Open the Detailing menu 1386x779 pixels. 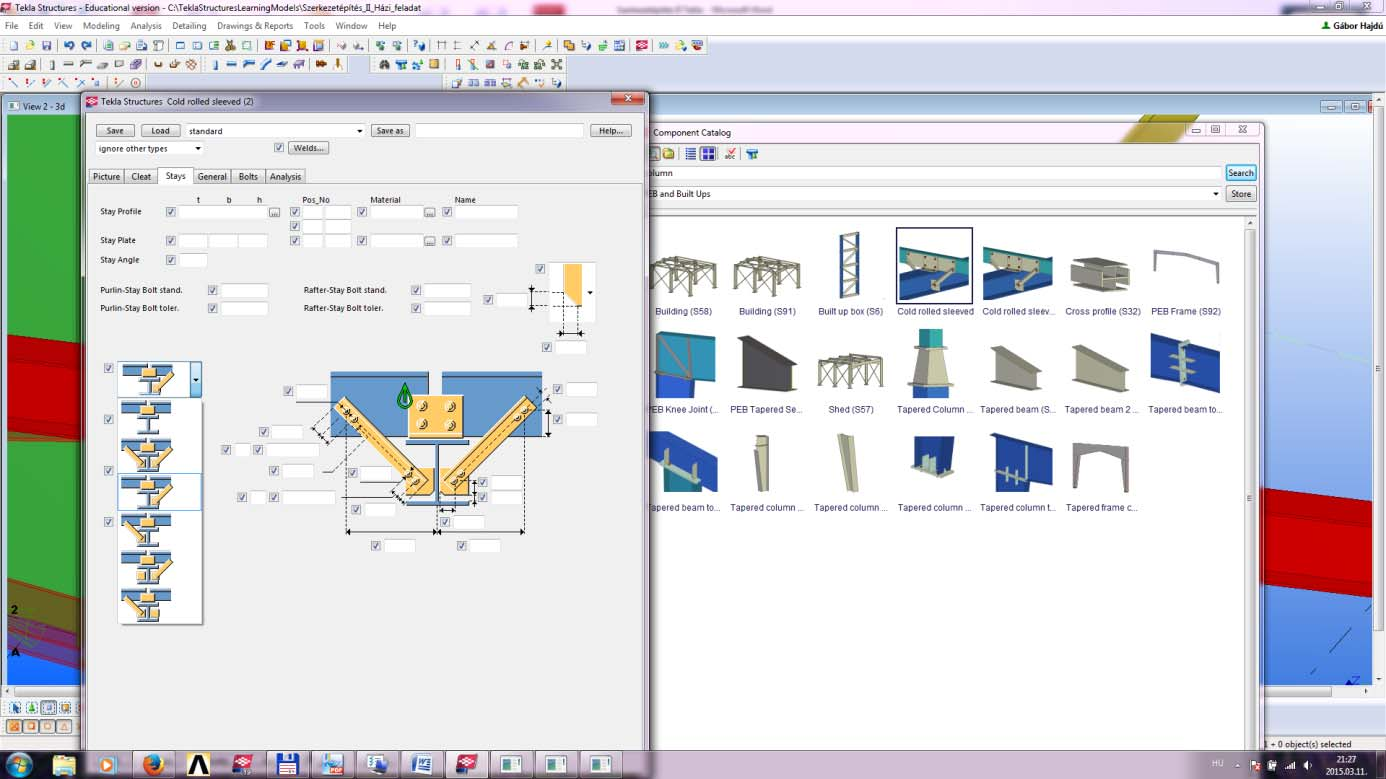tap(189, 26)
